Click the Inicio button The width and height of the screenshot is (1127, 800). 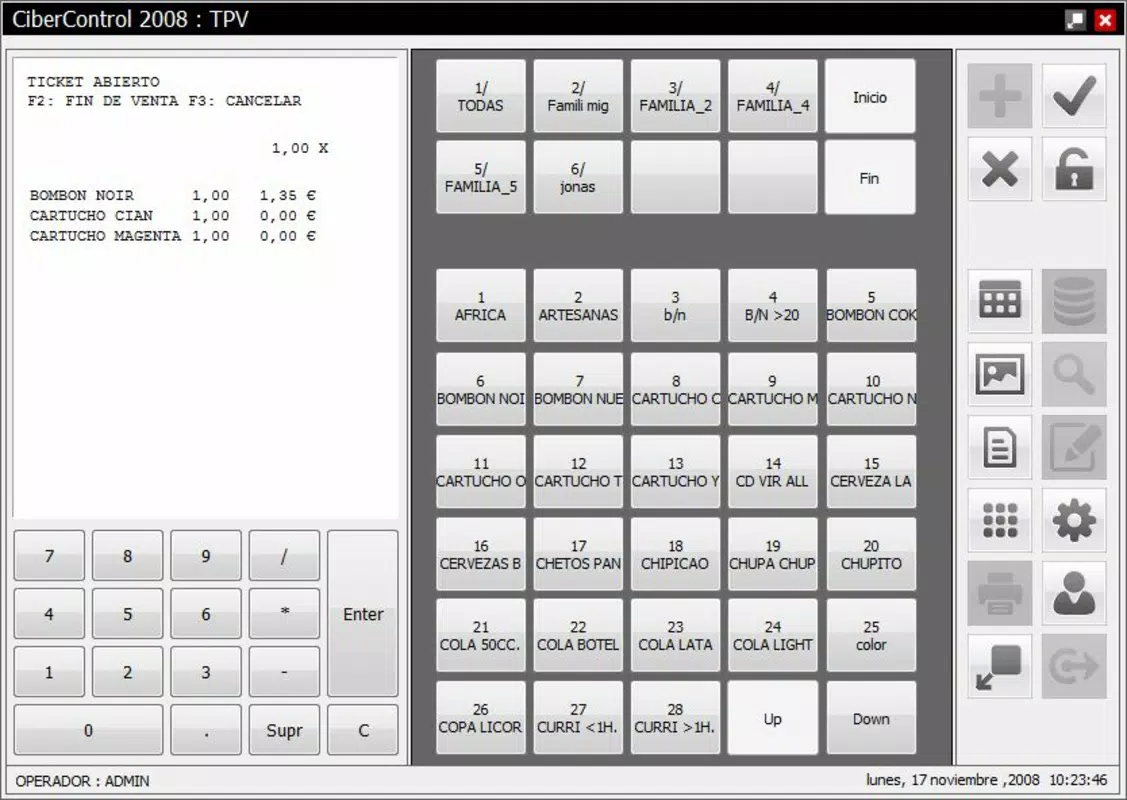870,96
